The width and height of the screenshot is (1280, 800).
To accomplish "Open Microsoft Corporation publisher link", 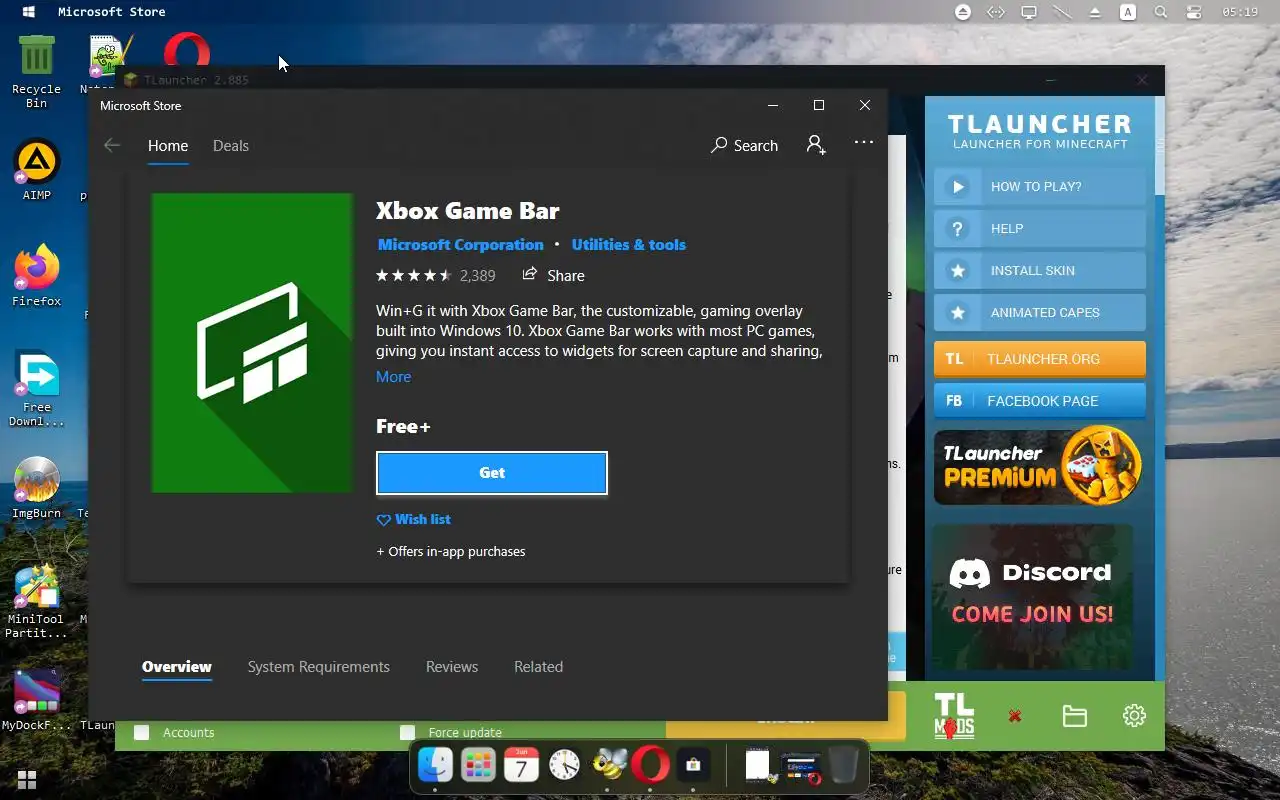I will 460,244.
